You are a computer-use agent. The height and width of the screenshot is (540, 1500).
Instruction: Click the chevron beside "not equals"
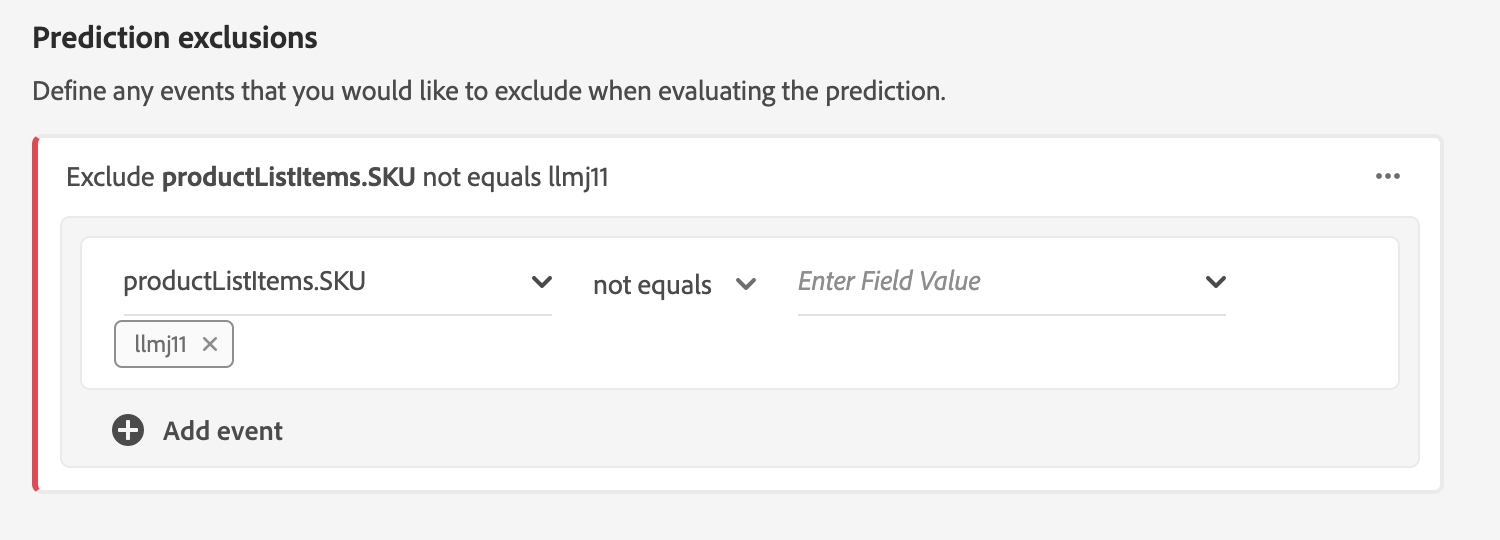click(745, 284)
